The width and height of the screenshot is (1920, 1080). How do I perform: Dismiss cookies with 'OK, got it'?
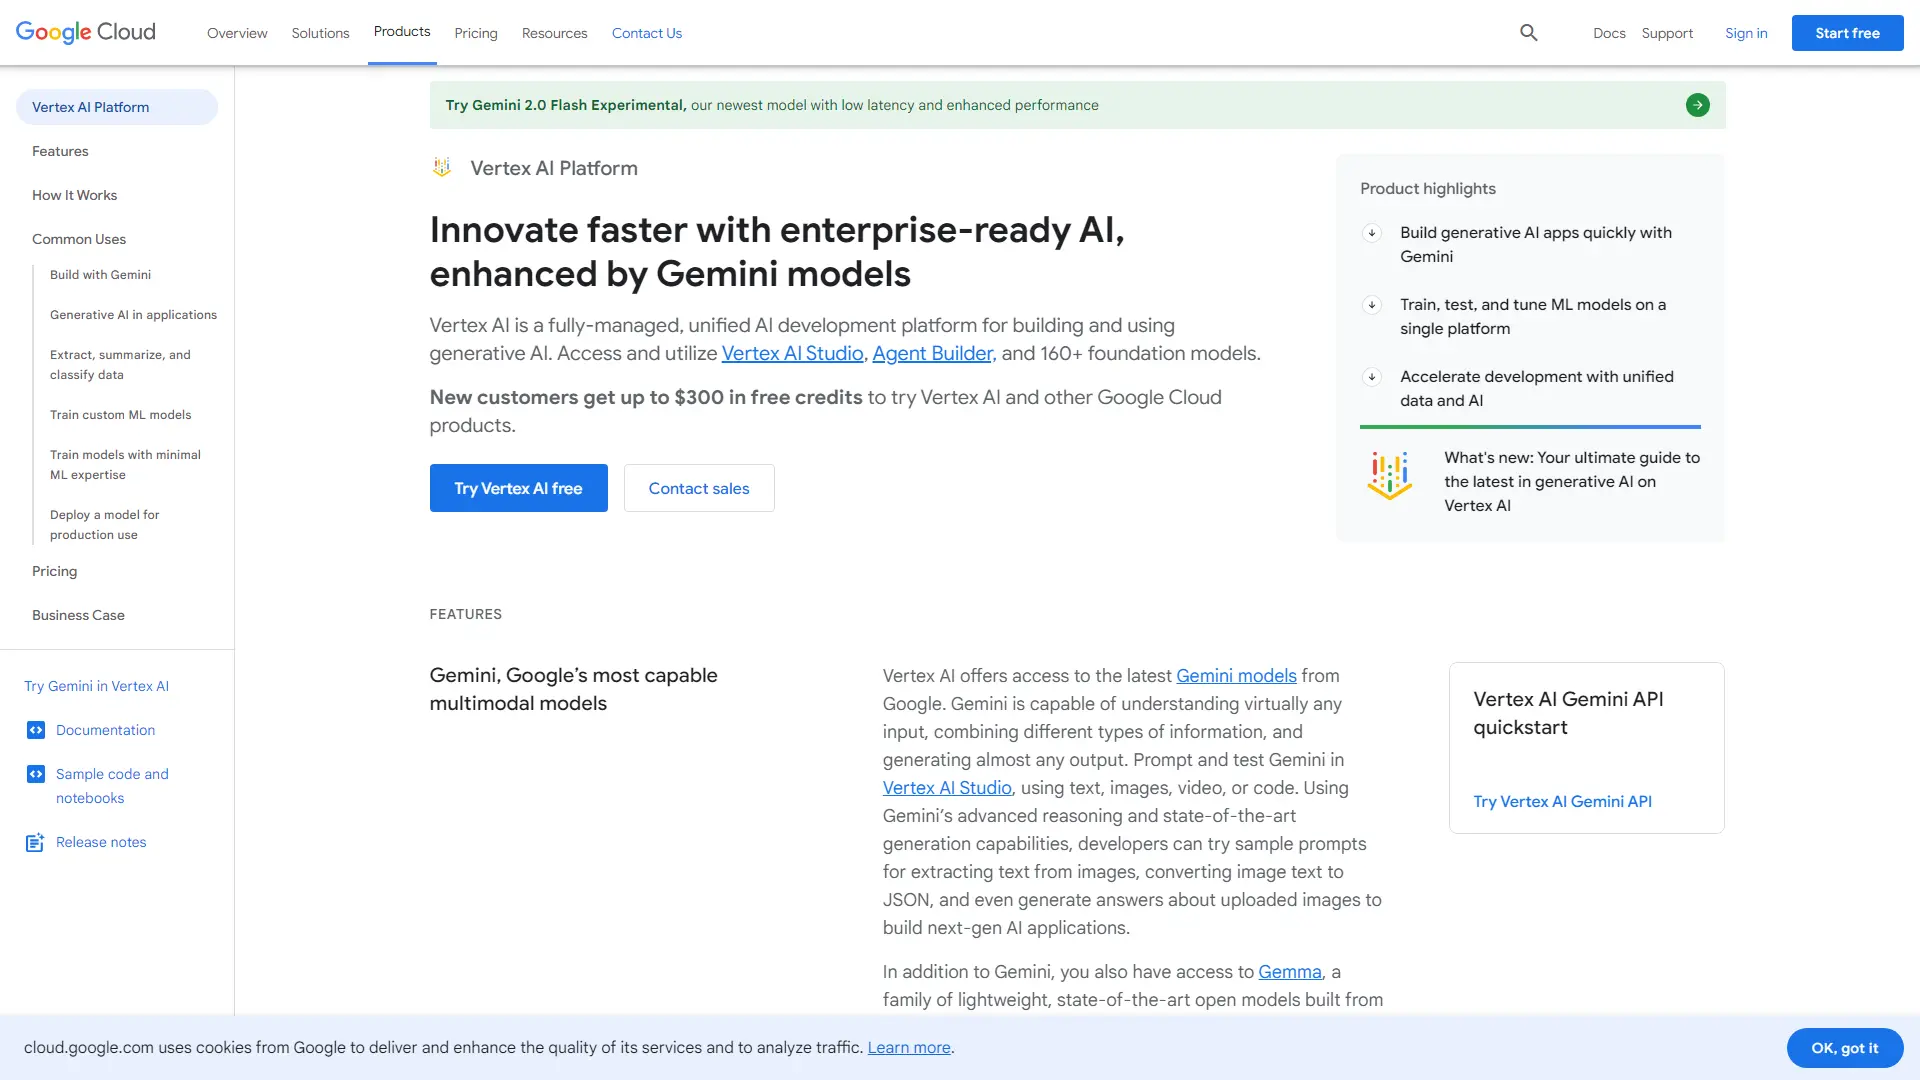(1844, 1047)
